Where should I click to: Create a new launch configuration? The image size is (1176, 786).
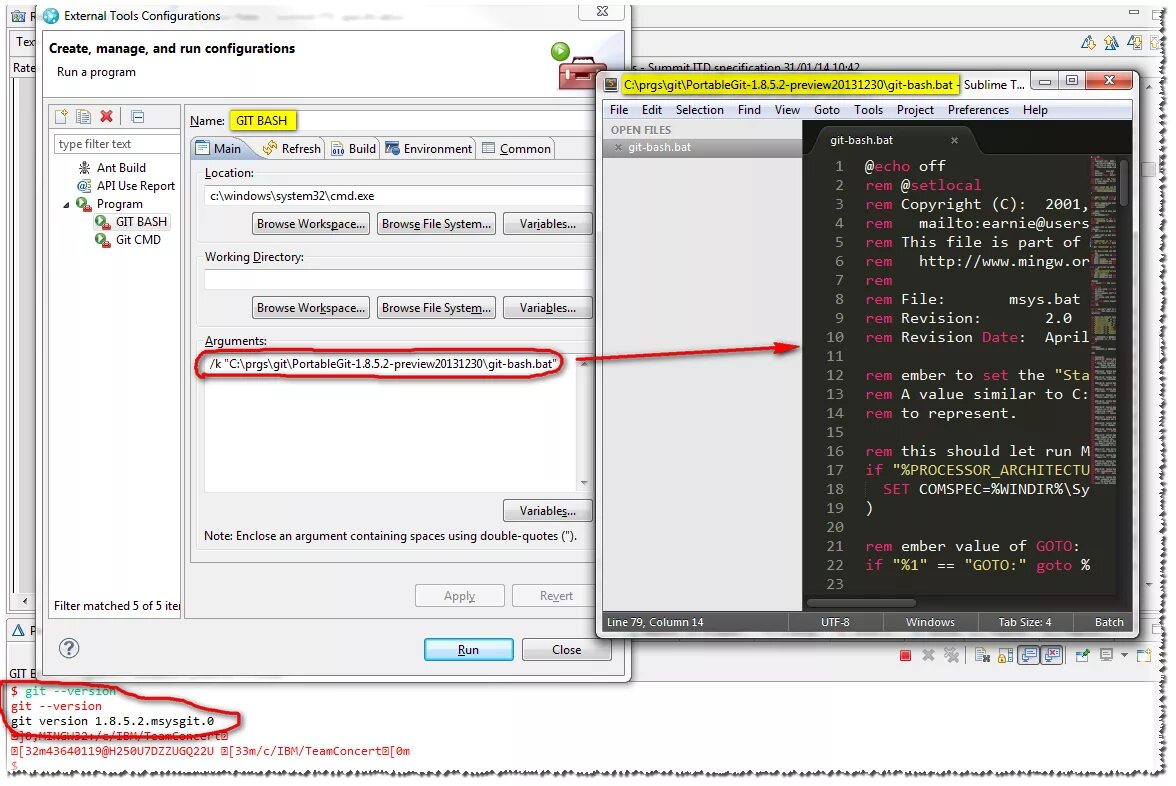click(x=62, y=116)
